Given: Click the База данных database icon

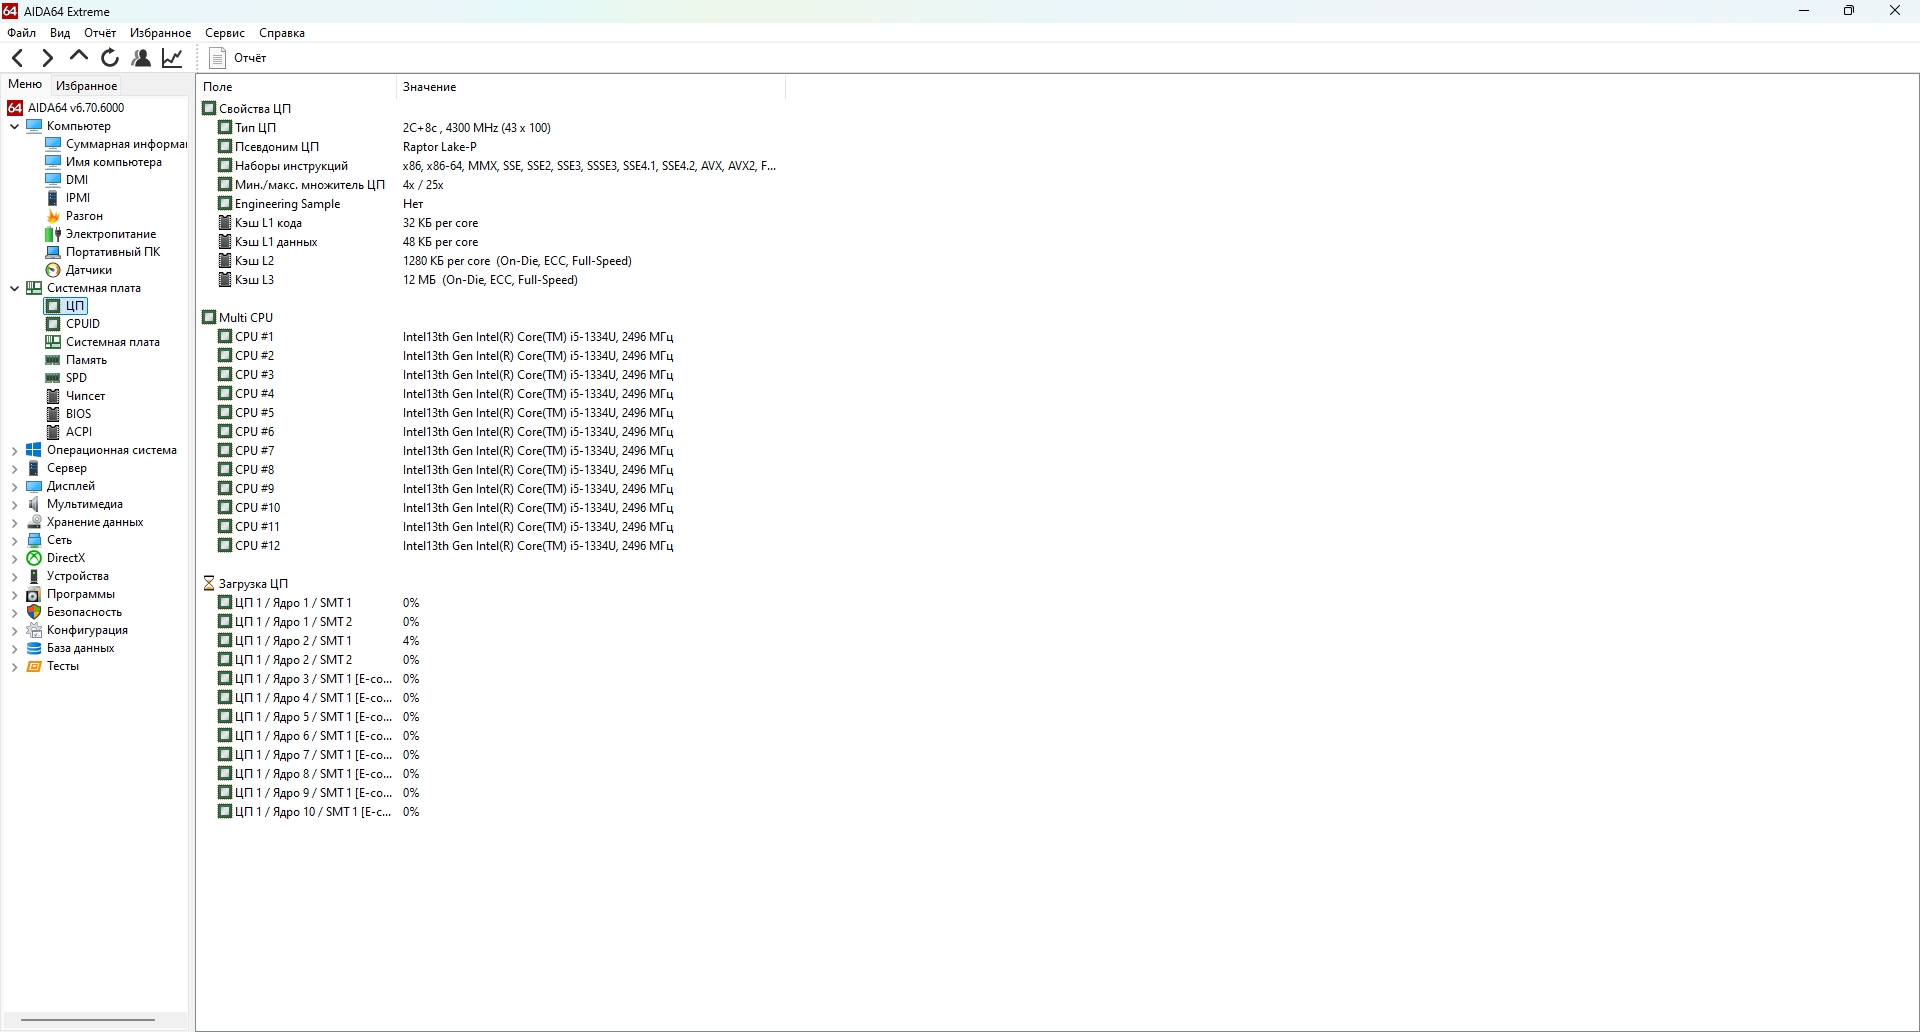Looking at the screenshot, I should (34, 648).
